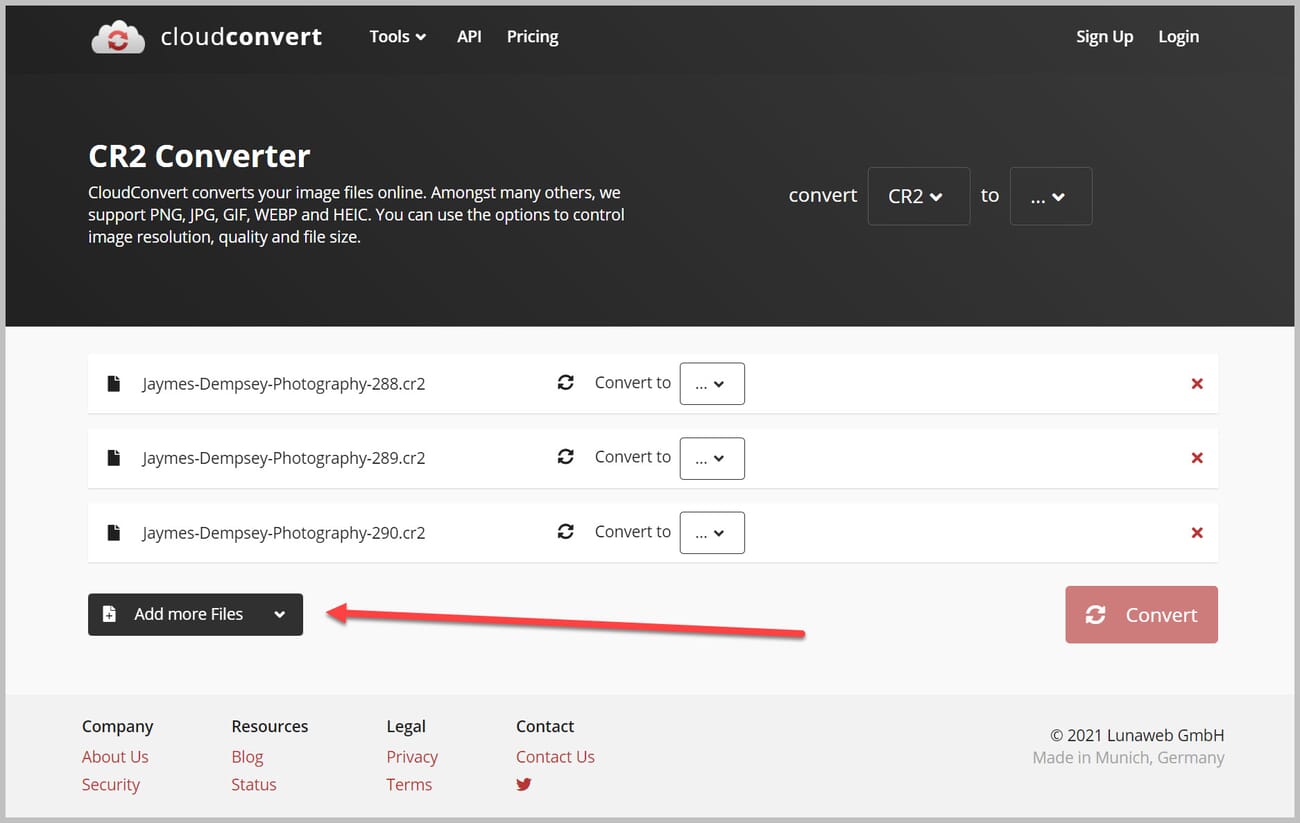Expand the Add more Files options chevron
1300x823 pixels.
pyautogui.click(x=281, y=614)
